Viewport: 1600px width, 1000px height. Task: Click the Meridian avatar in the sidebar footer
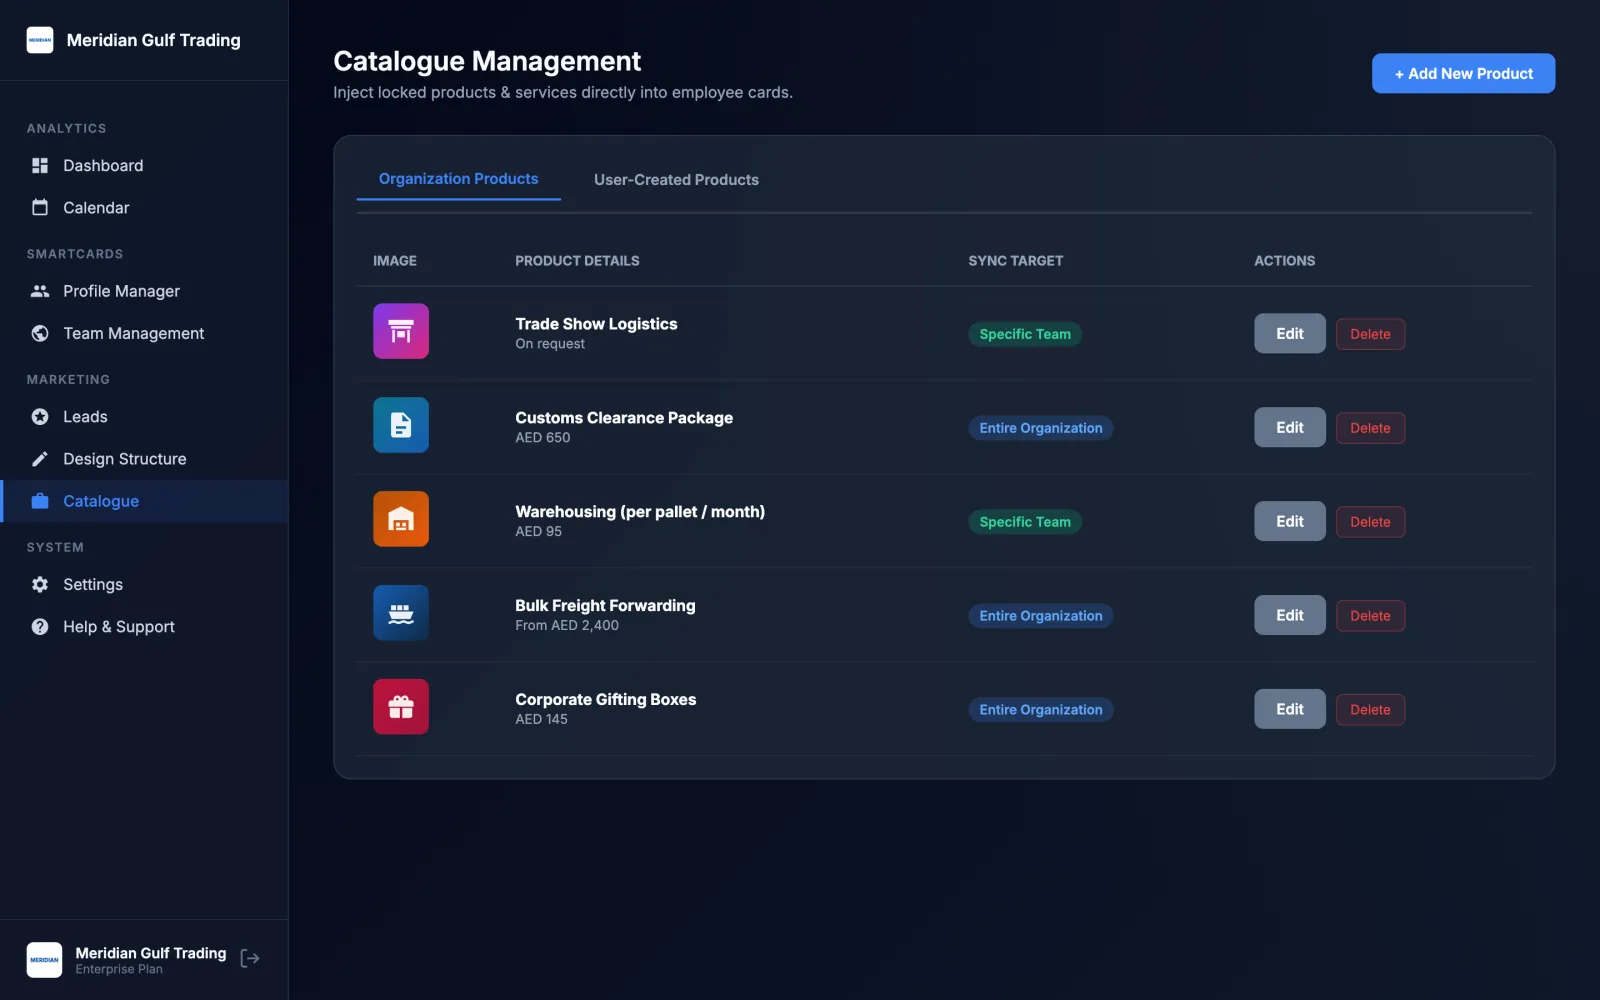pyautogui.click(x=44, y=960)
